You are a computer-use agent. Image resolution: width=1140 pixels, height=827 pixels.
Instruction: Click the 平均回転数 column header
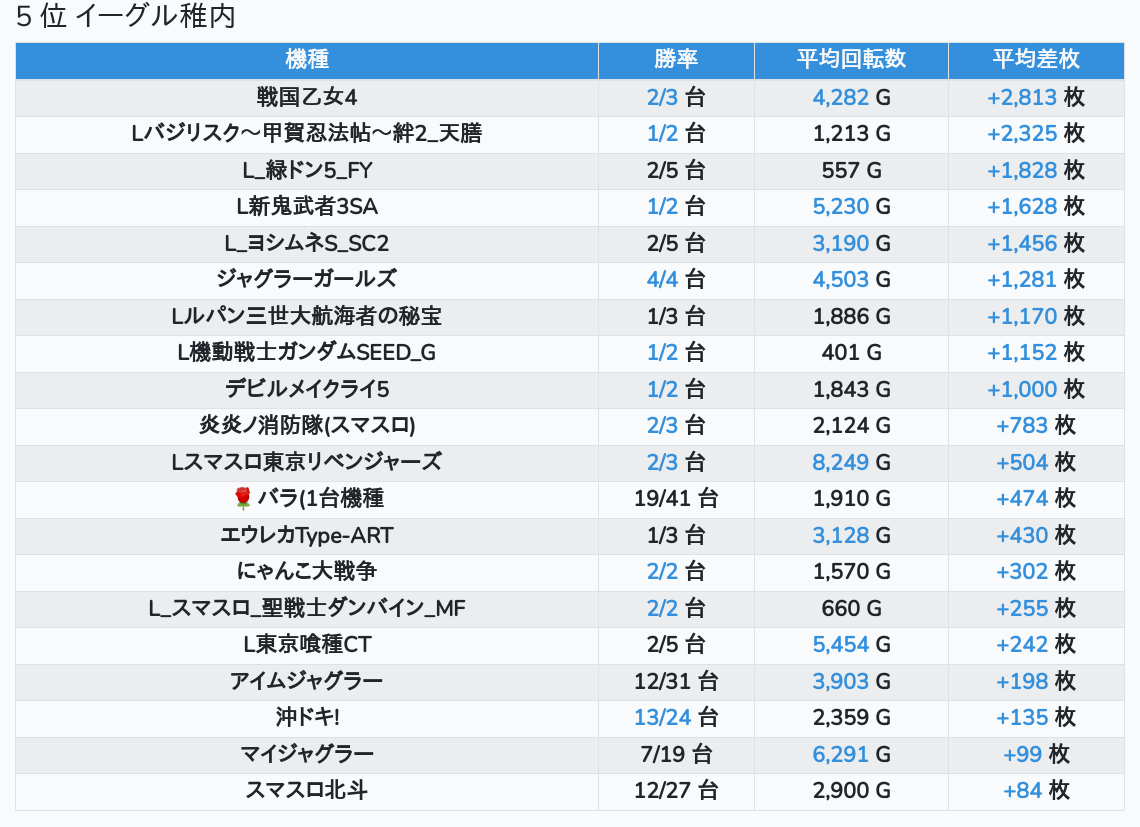pos(851,59)
